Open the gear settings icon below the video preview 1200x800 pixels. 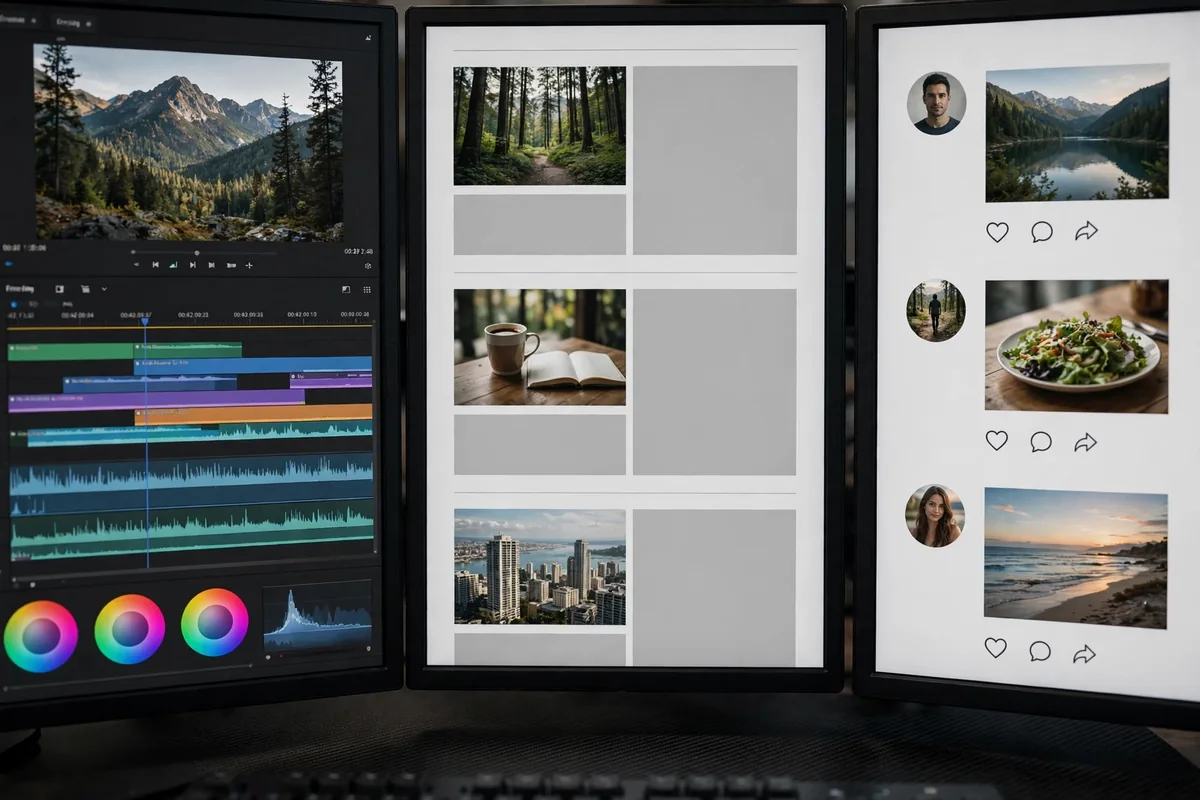click(x=368, y=266)
